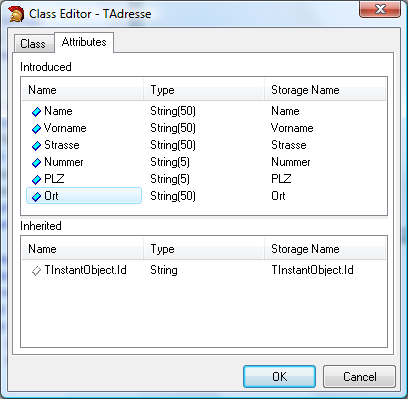Click Name column header in Inherited list
Image resolution: width=408 pixels, height=399 pixels.
click(83, 249)
